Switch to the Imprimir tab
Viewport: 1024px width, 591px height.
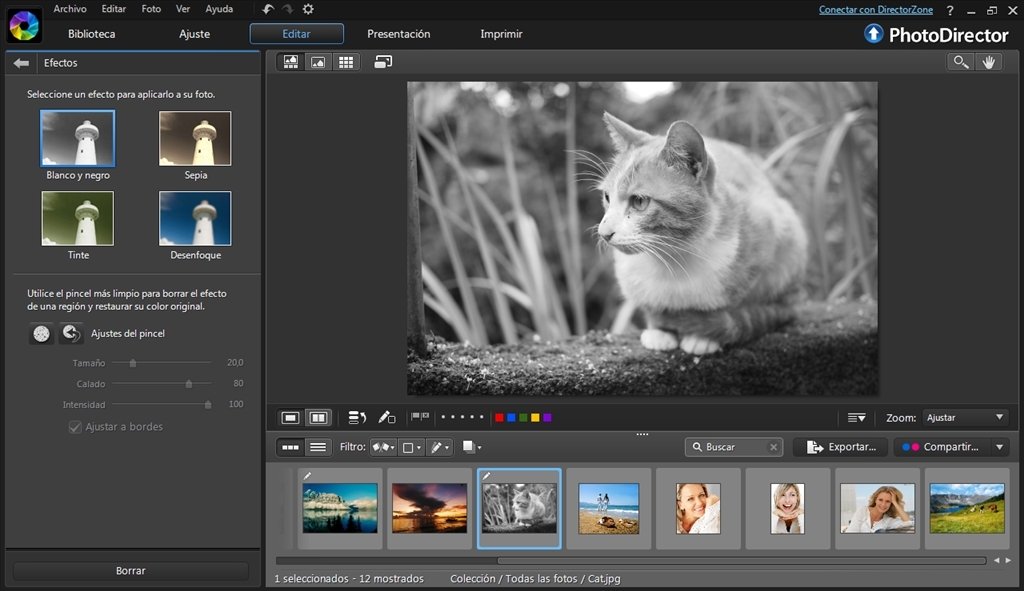(x=501, y=34)
